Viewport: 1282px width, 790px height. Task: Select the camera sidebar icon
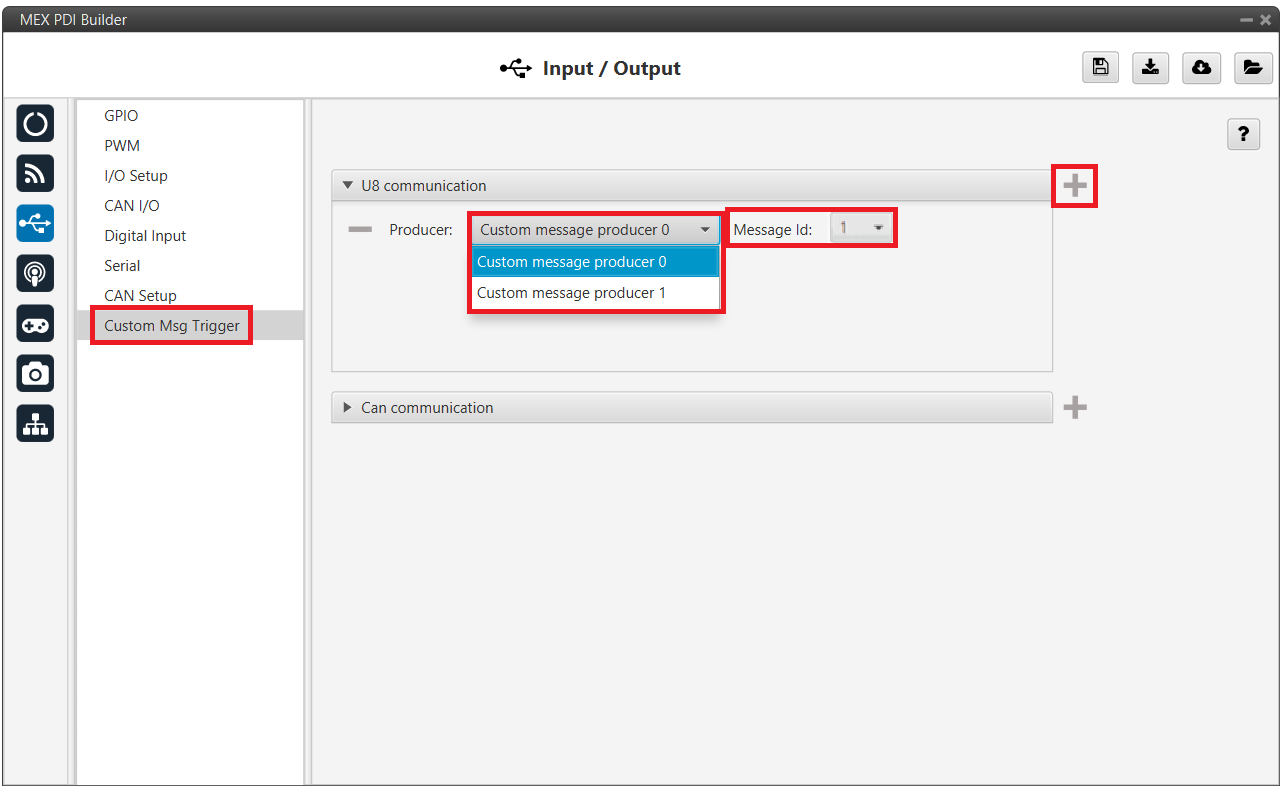coord(35,374)
